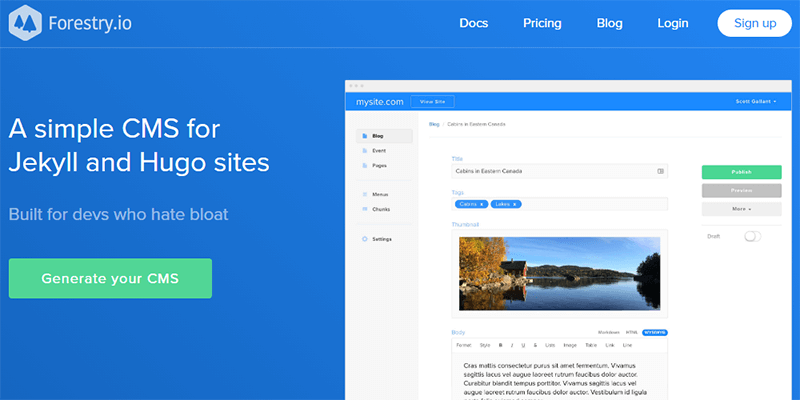Image resolution: width=800 pixels, height=400 pixels.
Task: Remove the Lakes tag
Action: click(514, 204)
